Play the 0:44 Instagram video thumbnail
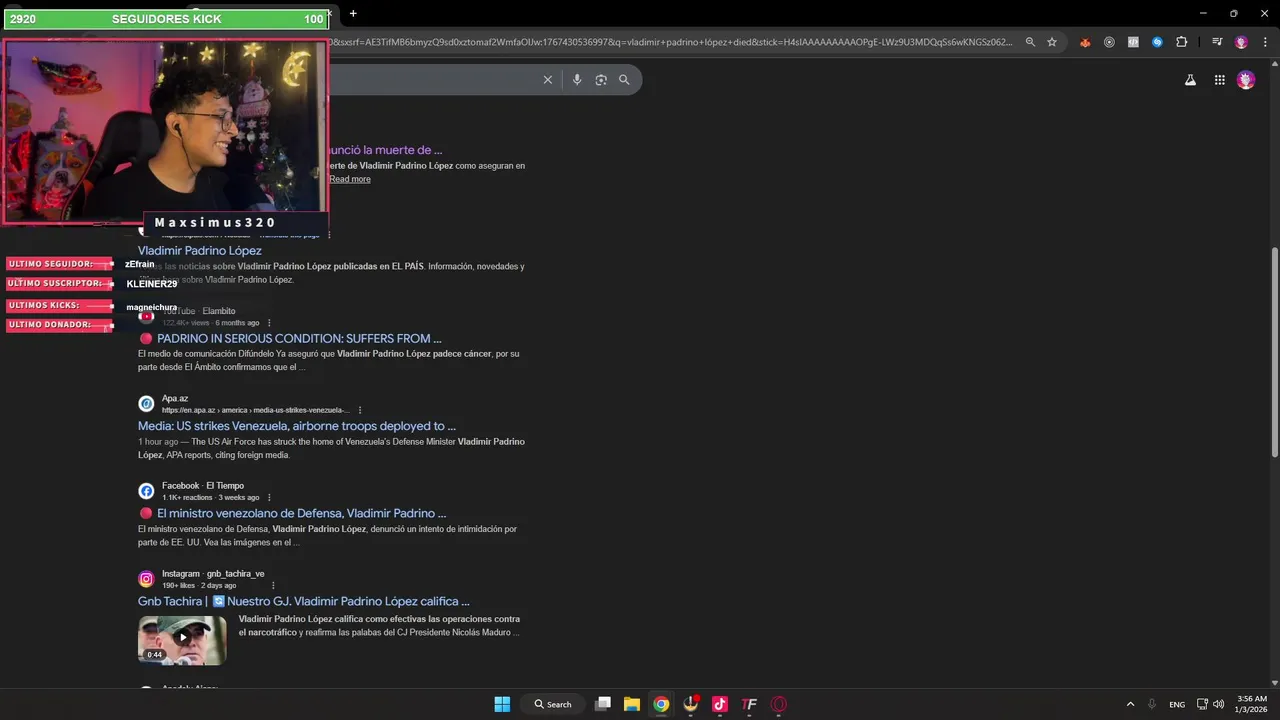 coord(182,640)
